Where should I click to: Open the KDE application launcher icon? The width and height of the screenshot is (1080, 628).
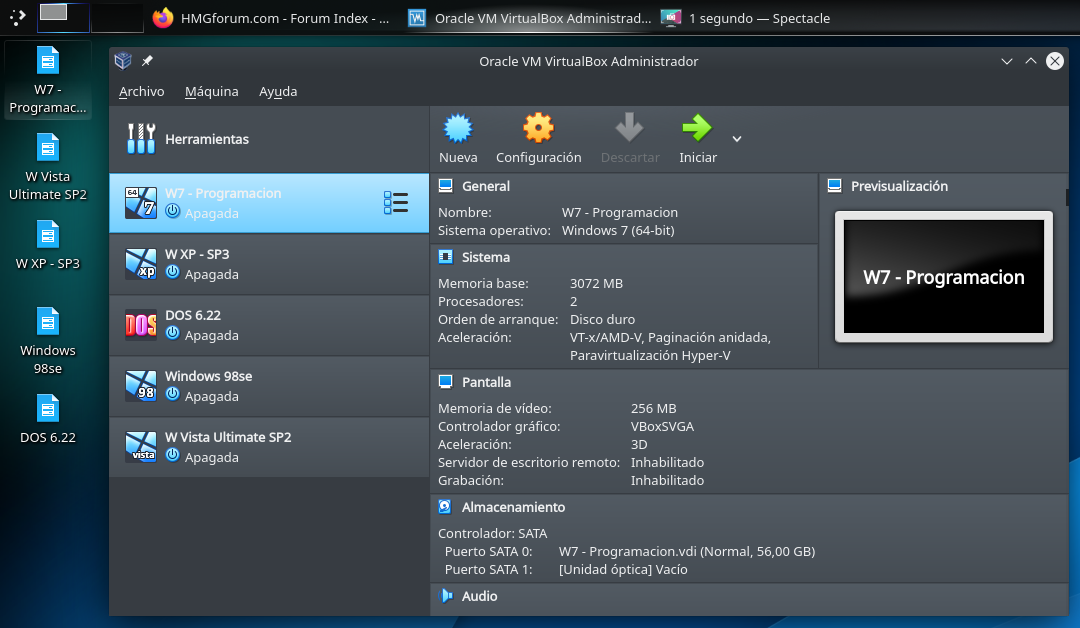pyautogui.click(x=17, y=17)
